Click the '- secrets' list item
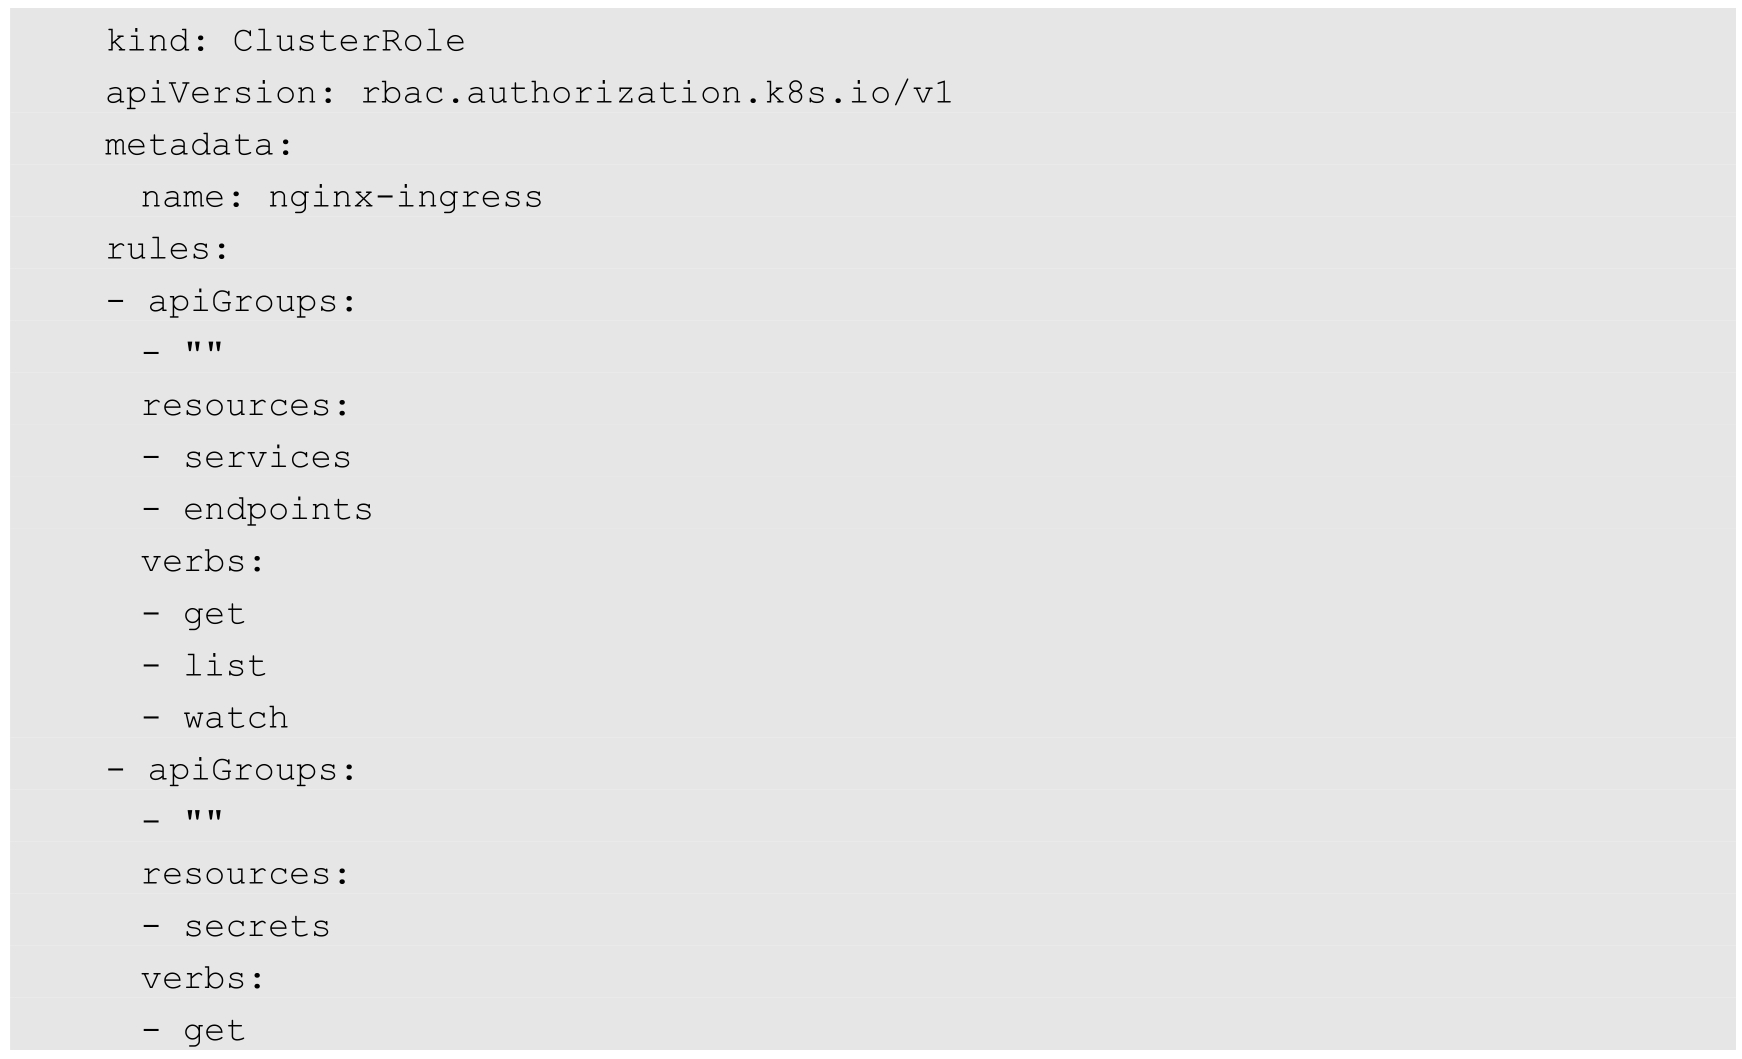Screen dimensions: 1742x1059 [x=236, y=926]
